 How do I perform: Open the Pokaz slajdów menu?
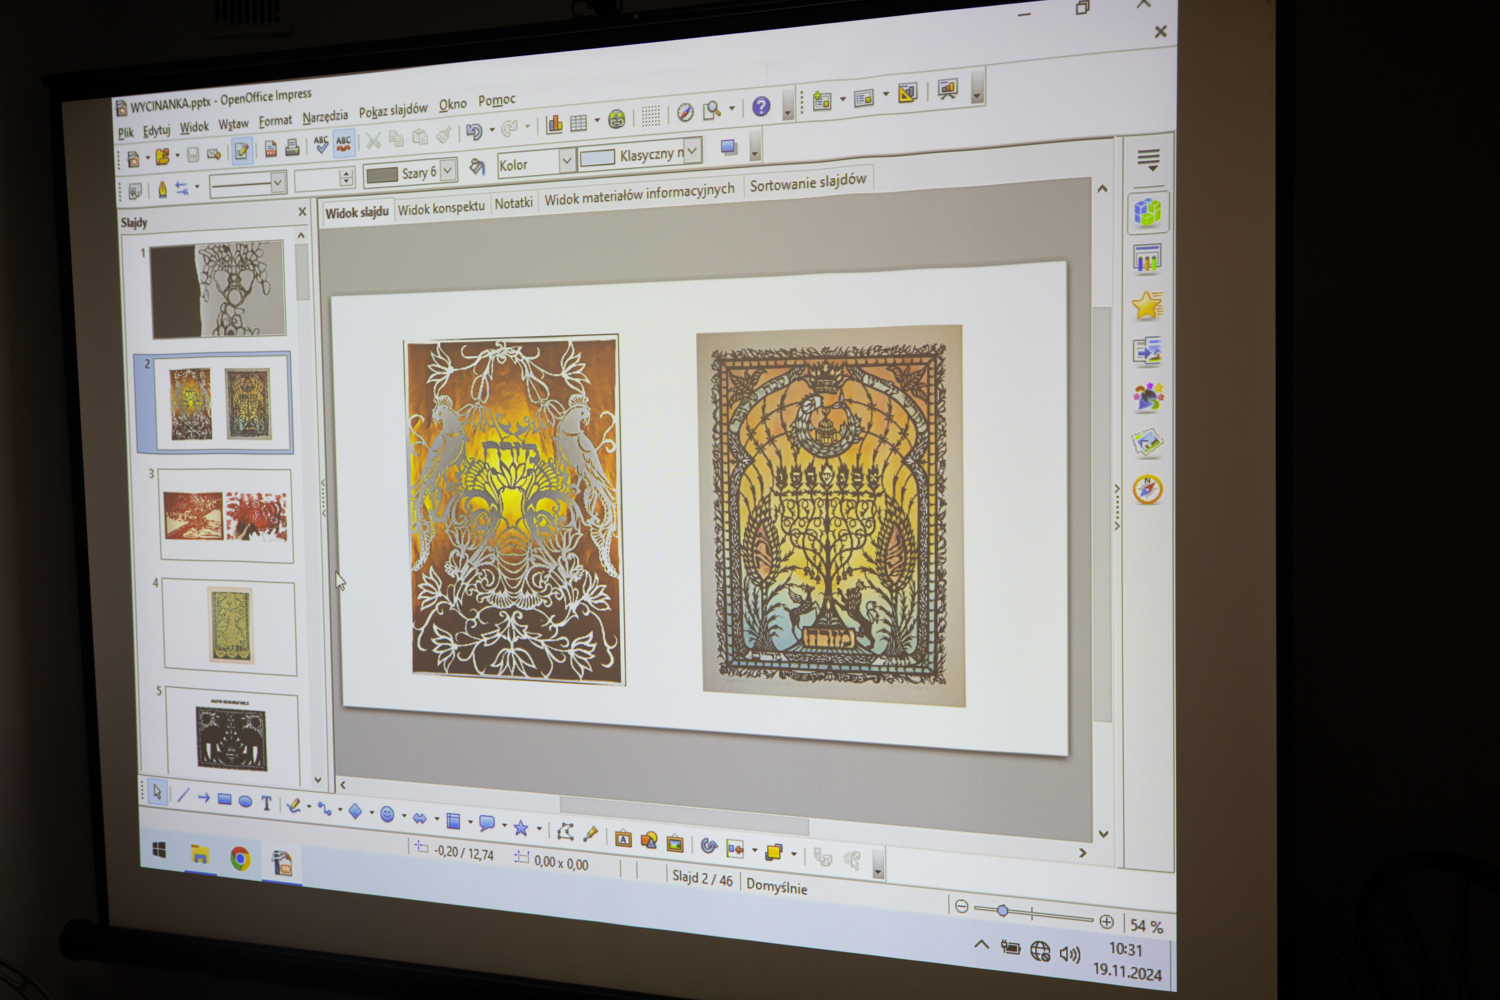pyautogui.click(x=393, y=110)
